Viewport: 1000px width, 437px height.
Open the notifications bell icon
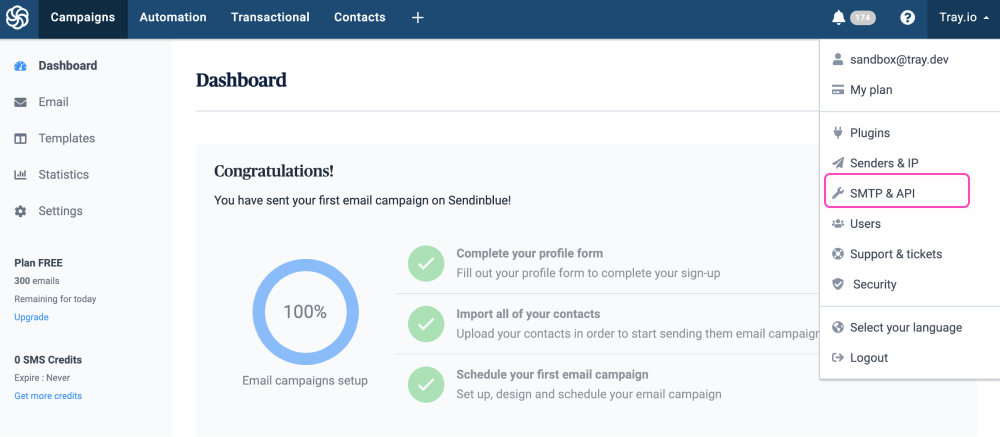click(x=838, y=18)
